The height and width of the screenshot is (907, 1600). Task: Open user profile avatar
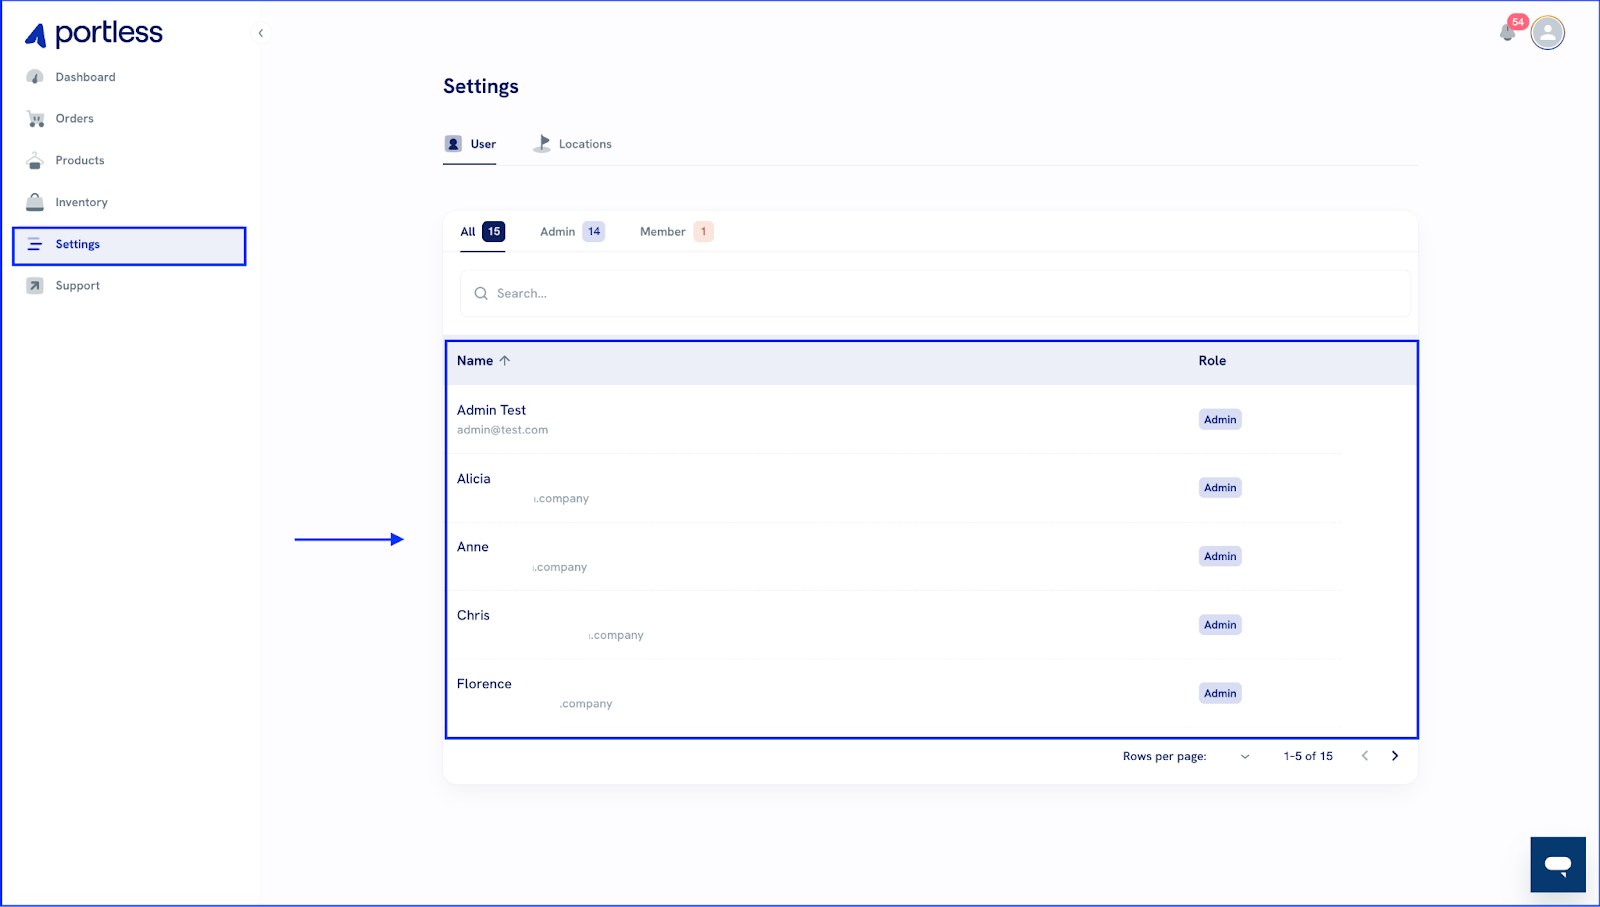click(1547, 33)
